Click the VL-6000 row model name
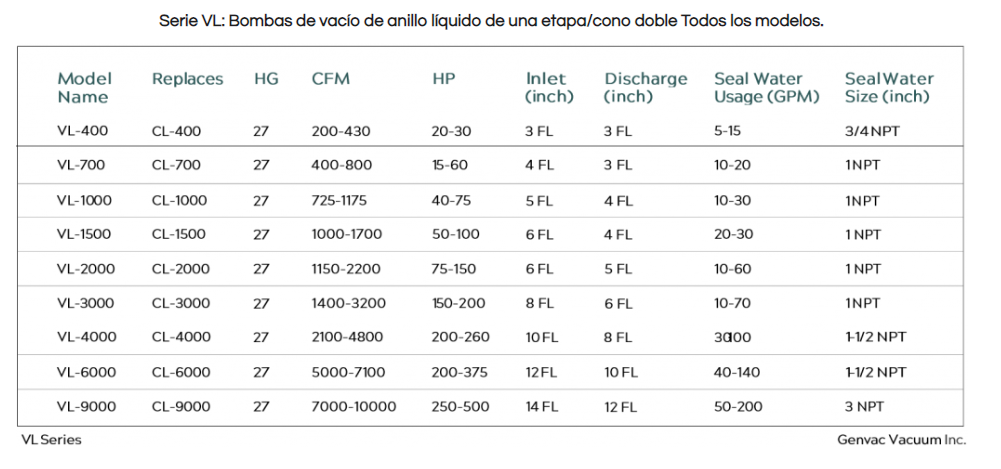Image resolution: width=1001 pixels, height=469 pixels. [86, 373]
